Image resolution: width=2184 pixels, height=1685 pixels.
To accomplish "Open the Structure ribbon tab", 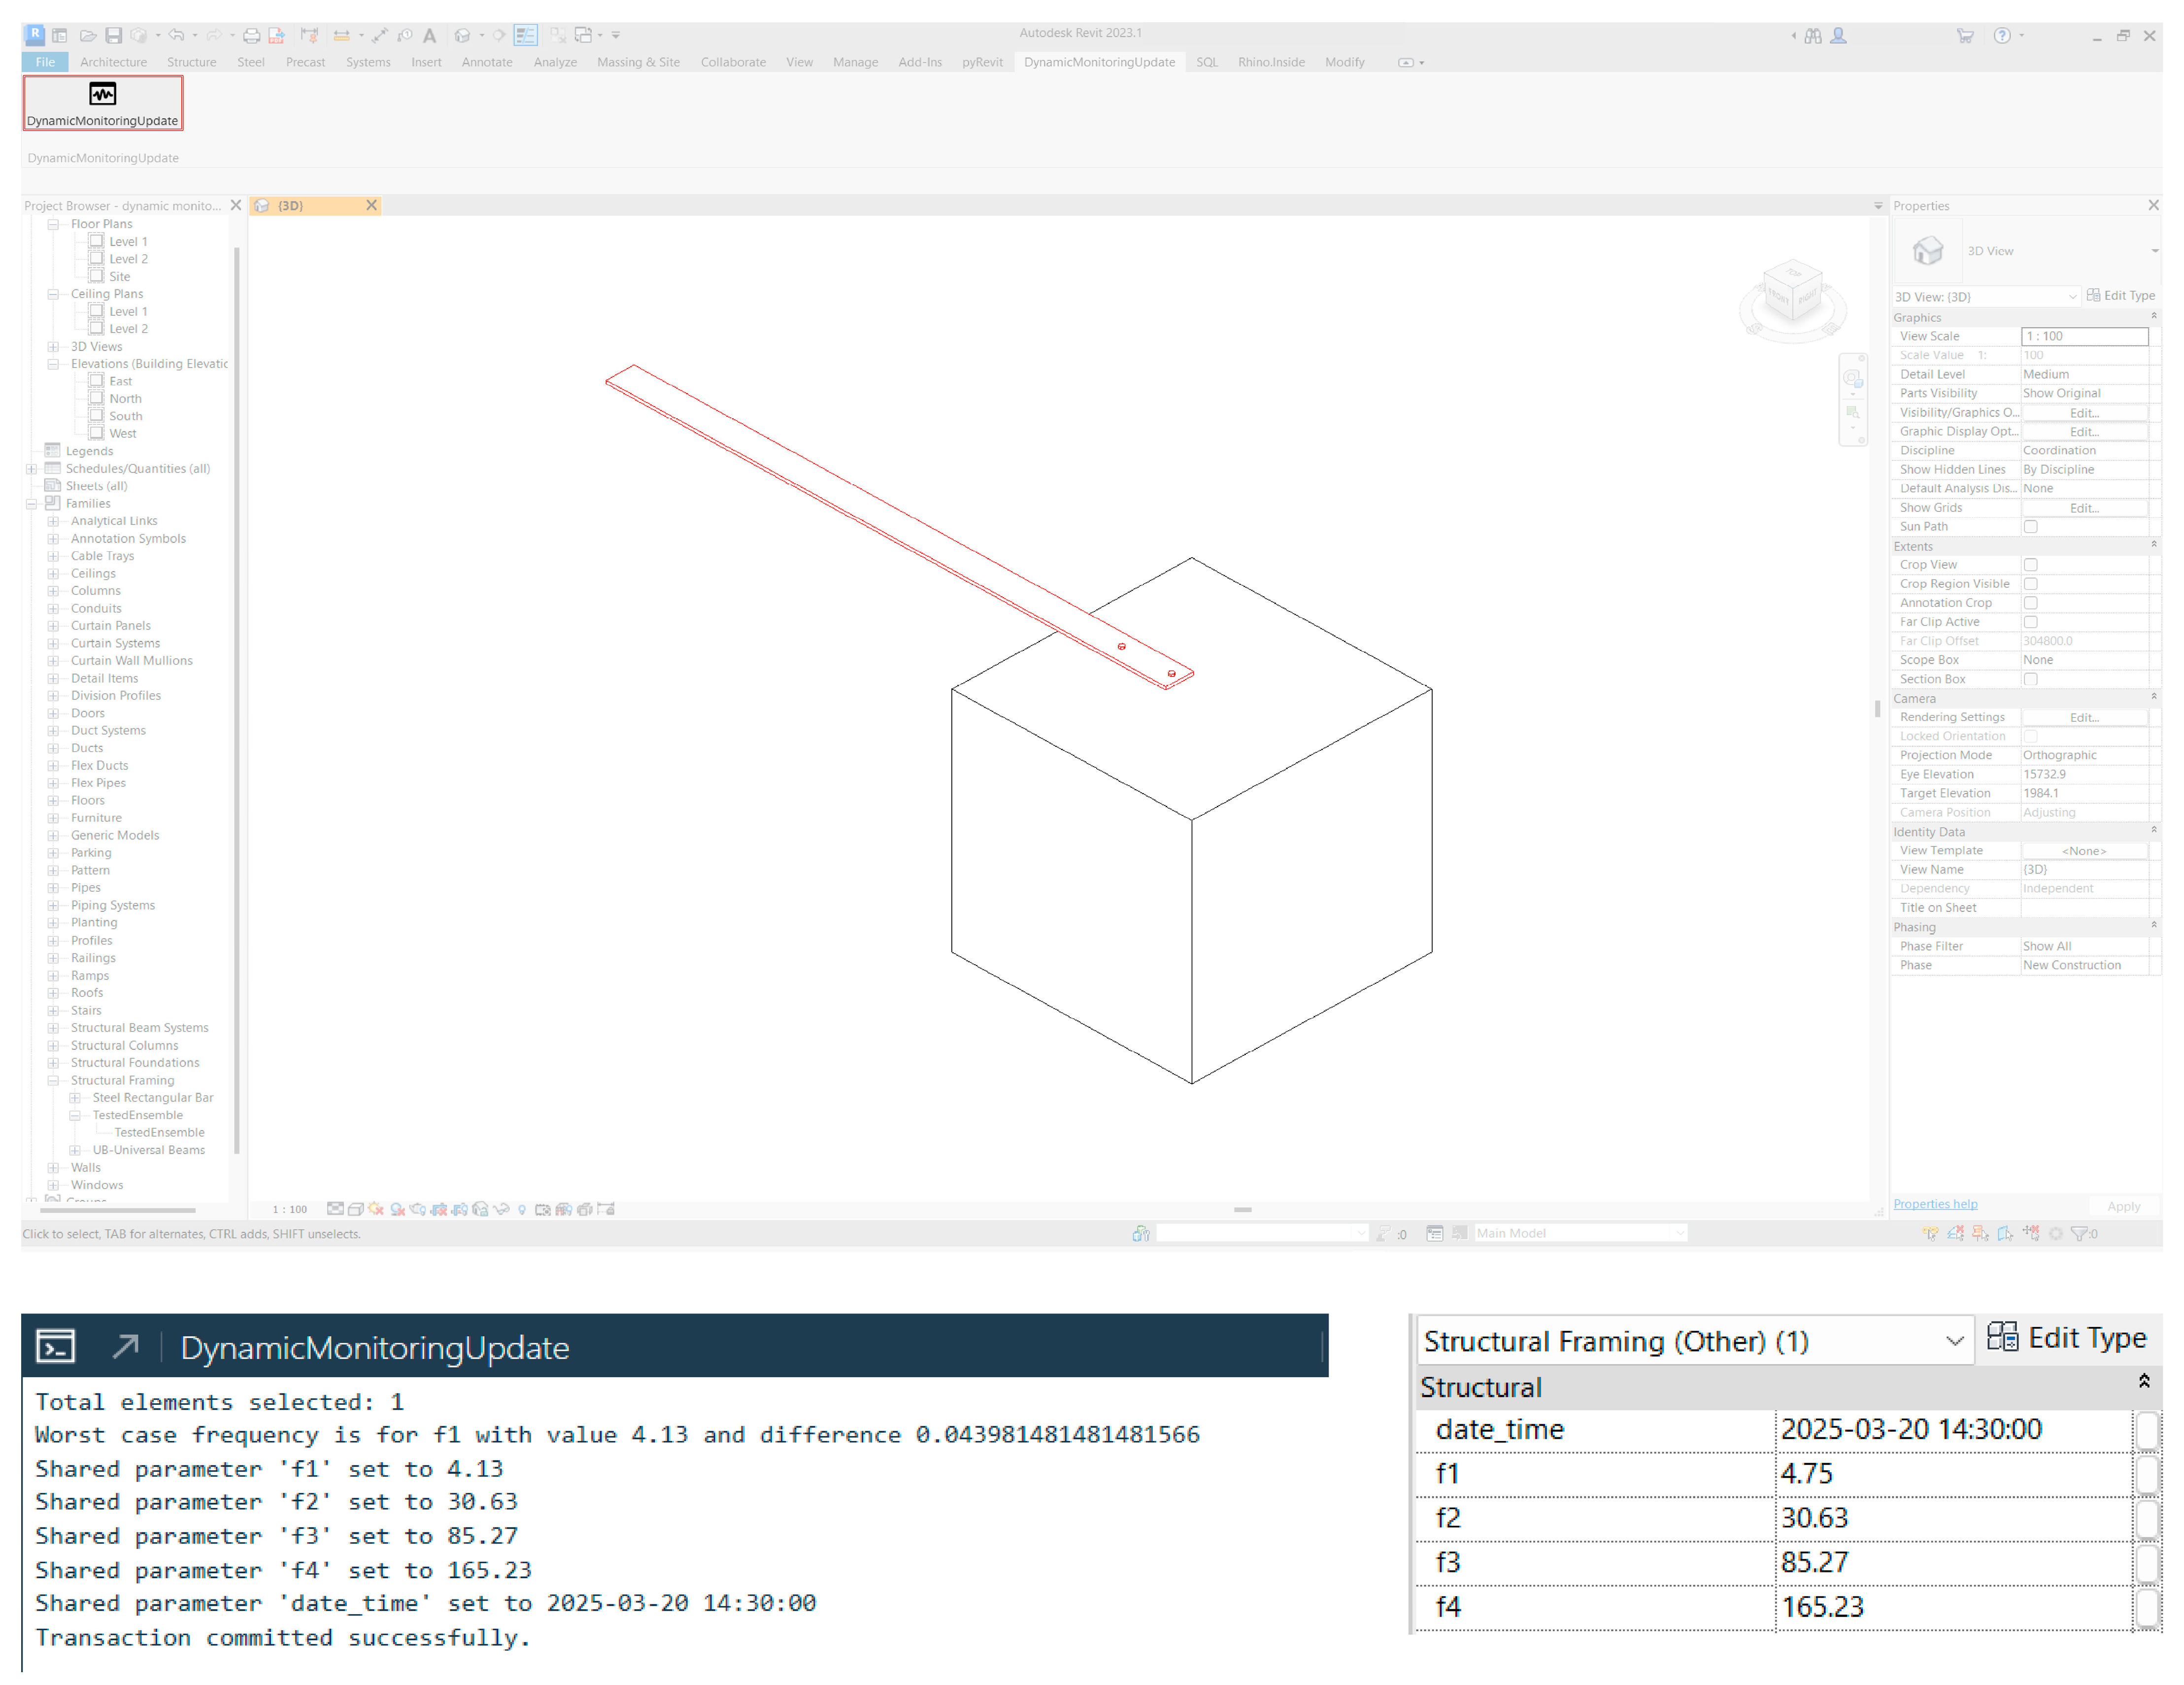I will 191,62.
